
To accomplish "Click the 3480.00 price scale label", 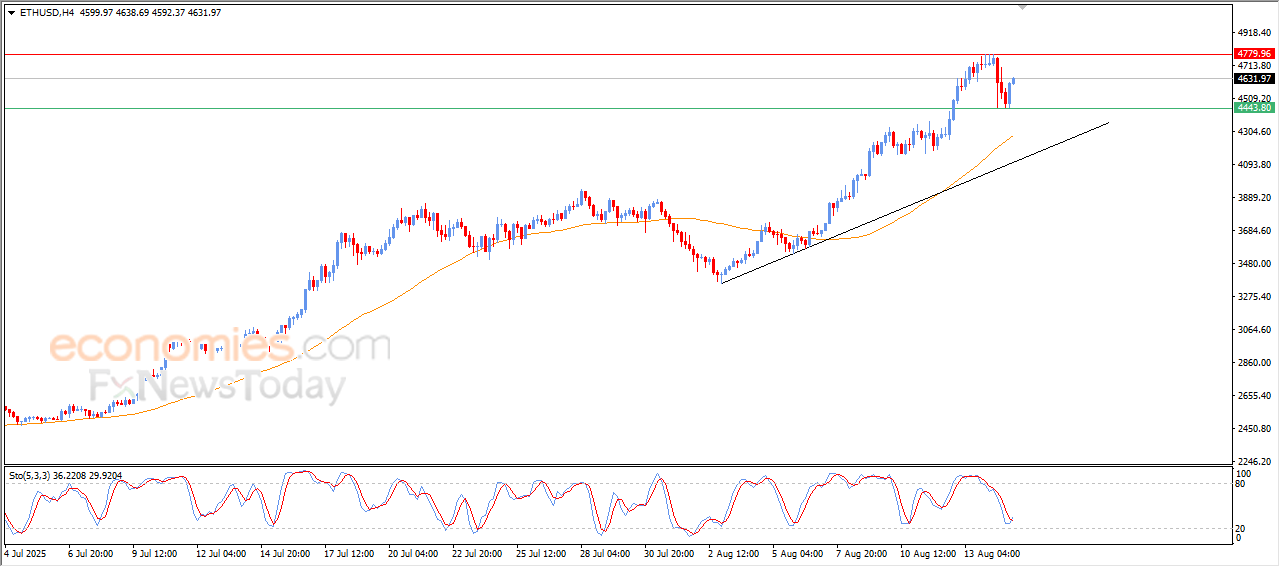I will (x=1253, y=264).
